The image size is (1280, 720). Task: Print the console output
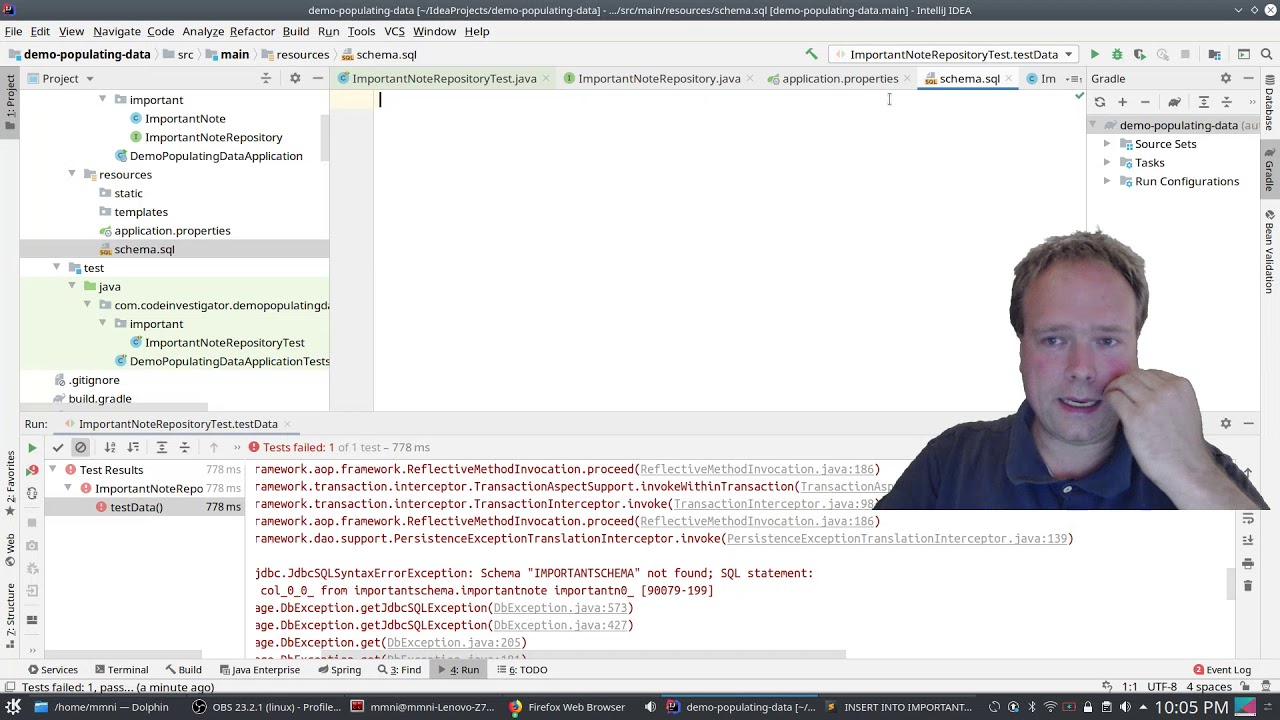(x=1248, y=564)
